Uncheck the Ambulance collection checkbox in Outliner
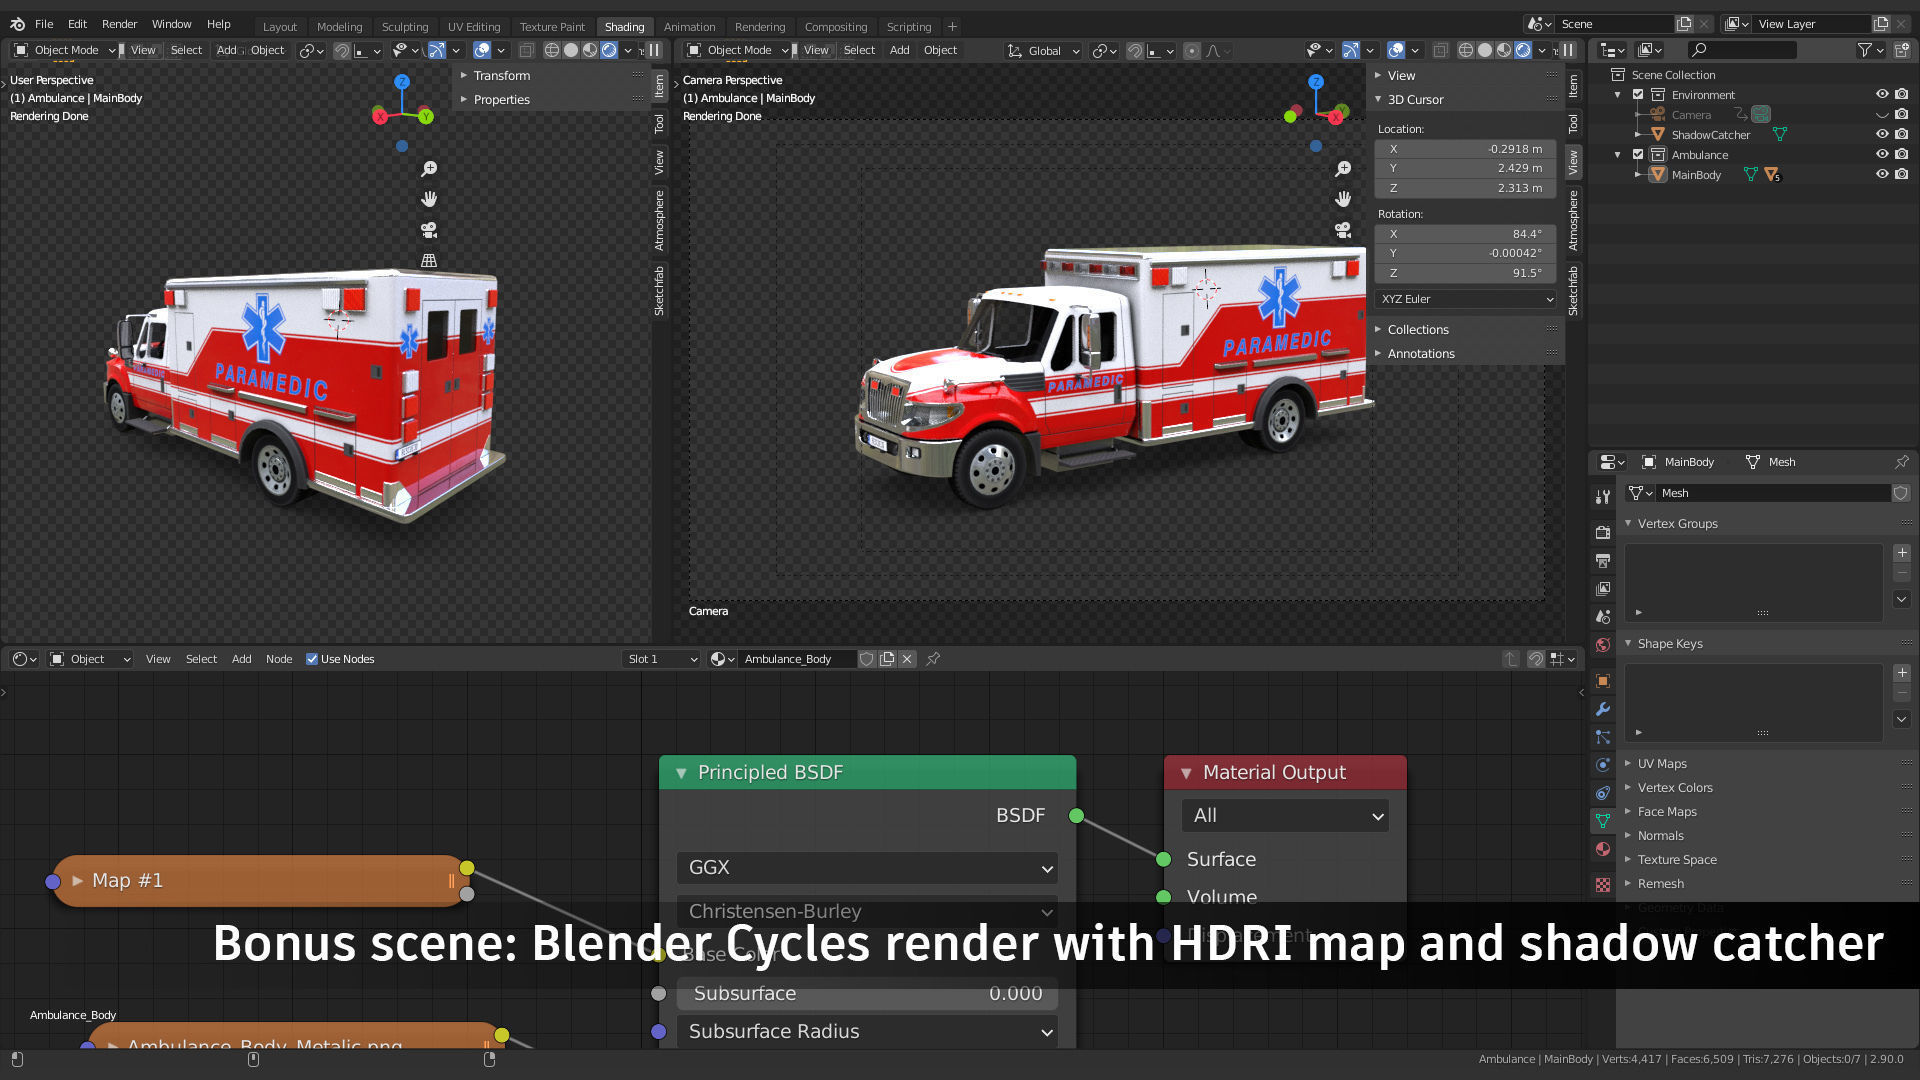The height and width of the screenshot is (1080, 1920). 1638,155
